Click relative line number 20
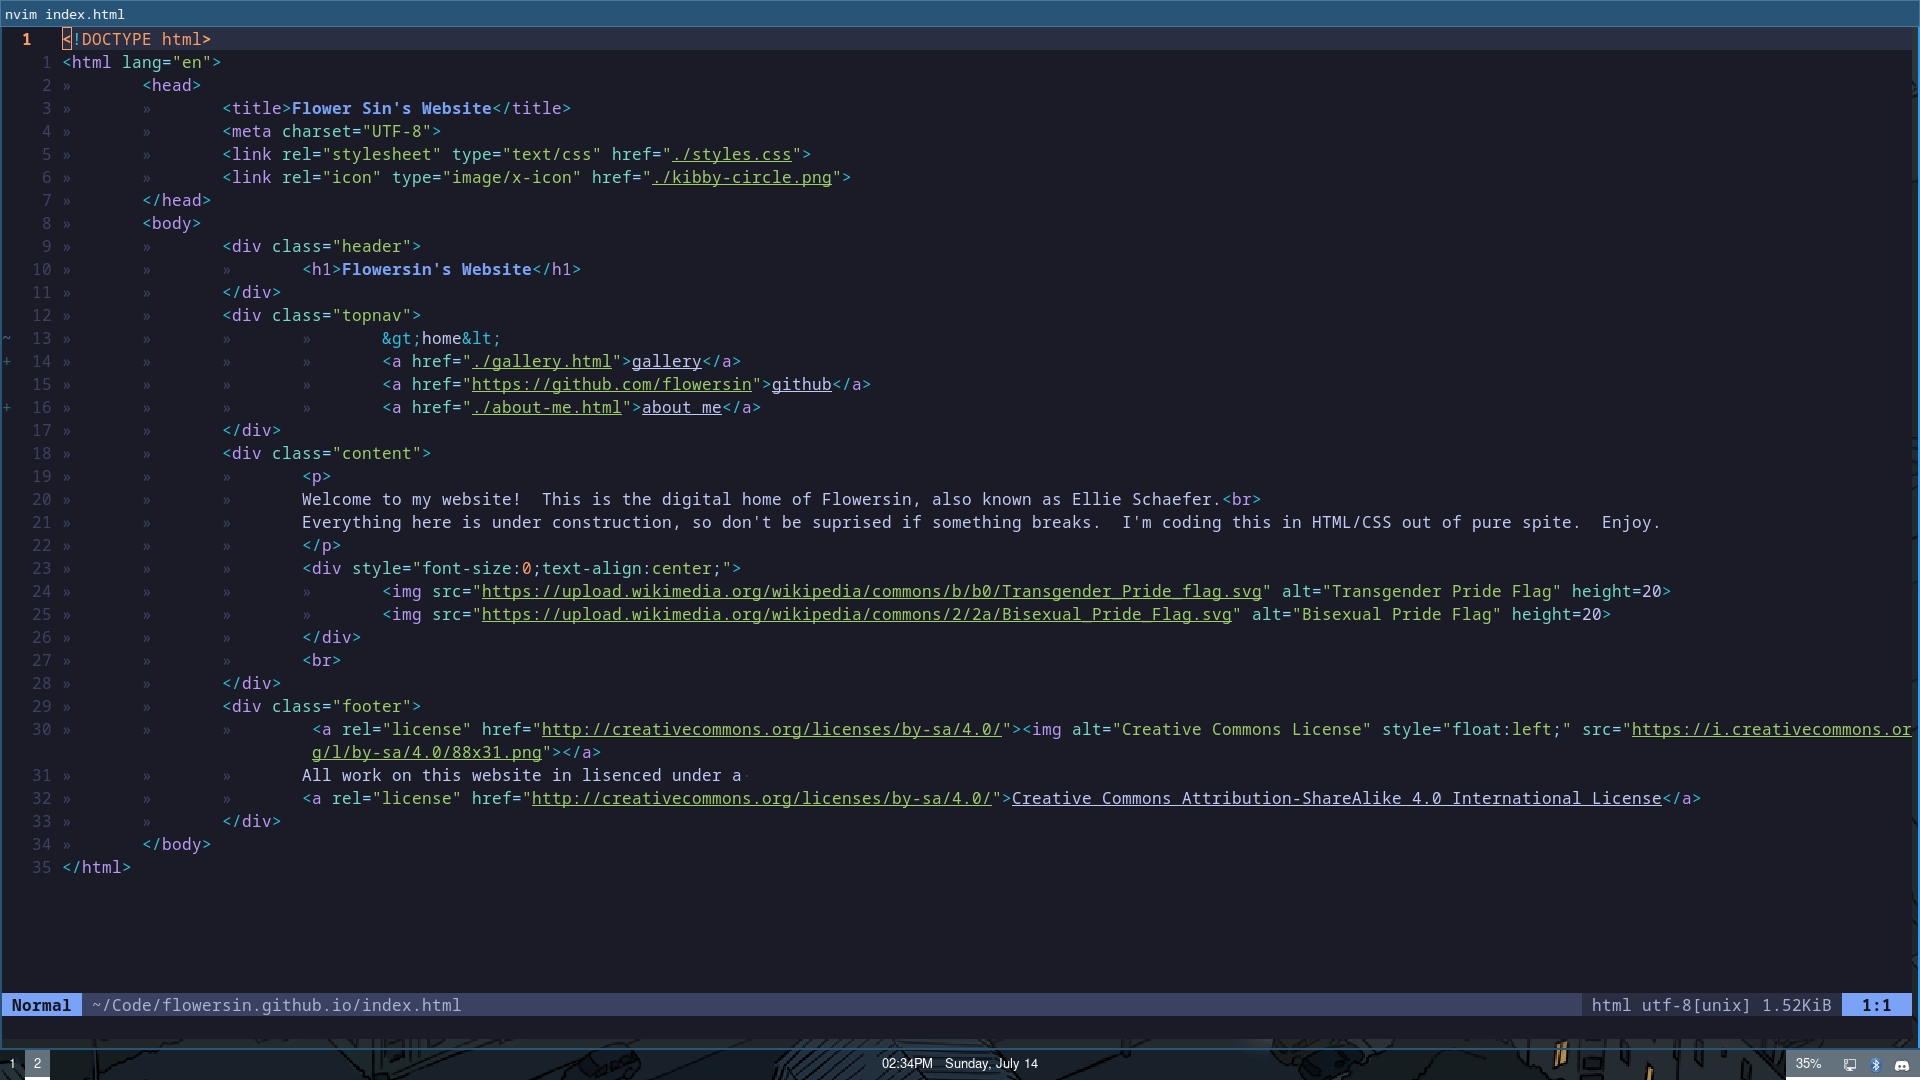Image resolution: width=1920 pixels, height=1080 pixels. click(x=41, y=499)
